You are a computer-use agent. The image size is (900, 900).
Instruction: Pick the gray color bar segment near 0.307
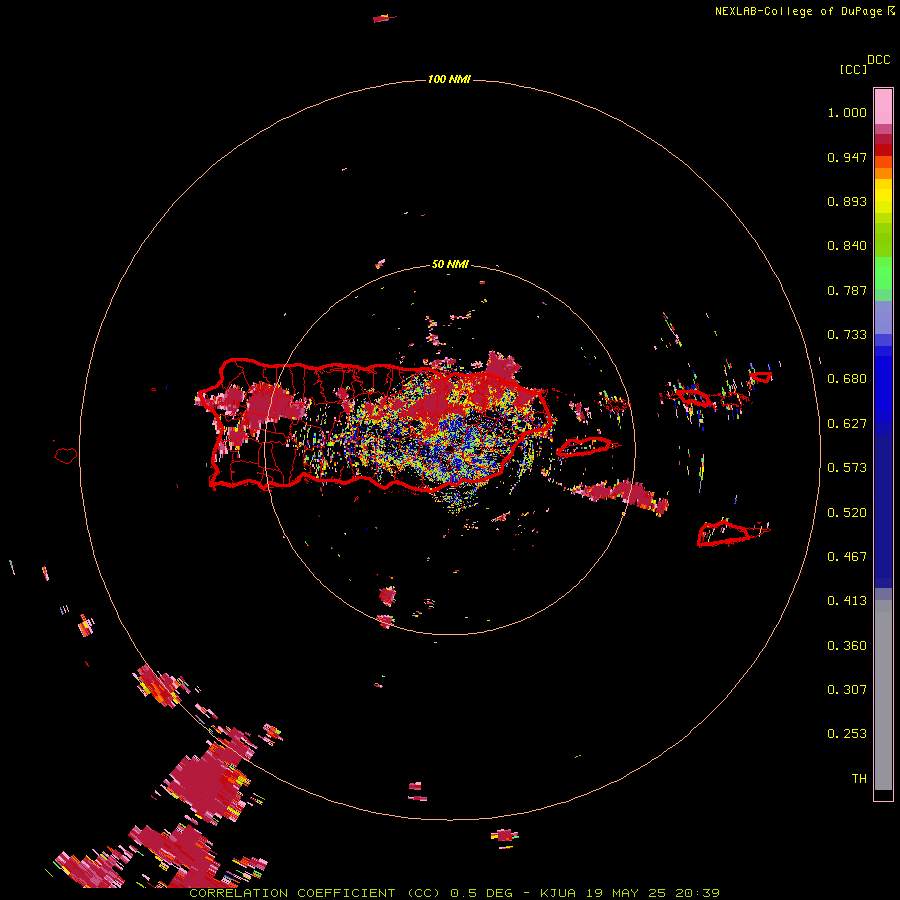click(x=883, y=695)
